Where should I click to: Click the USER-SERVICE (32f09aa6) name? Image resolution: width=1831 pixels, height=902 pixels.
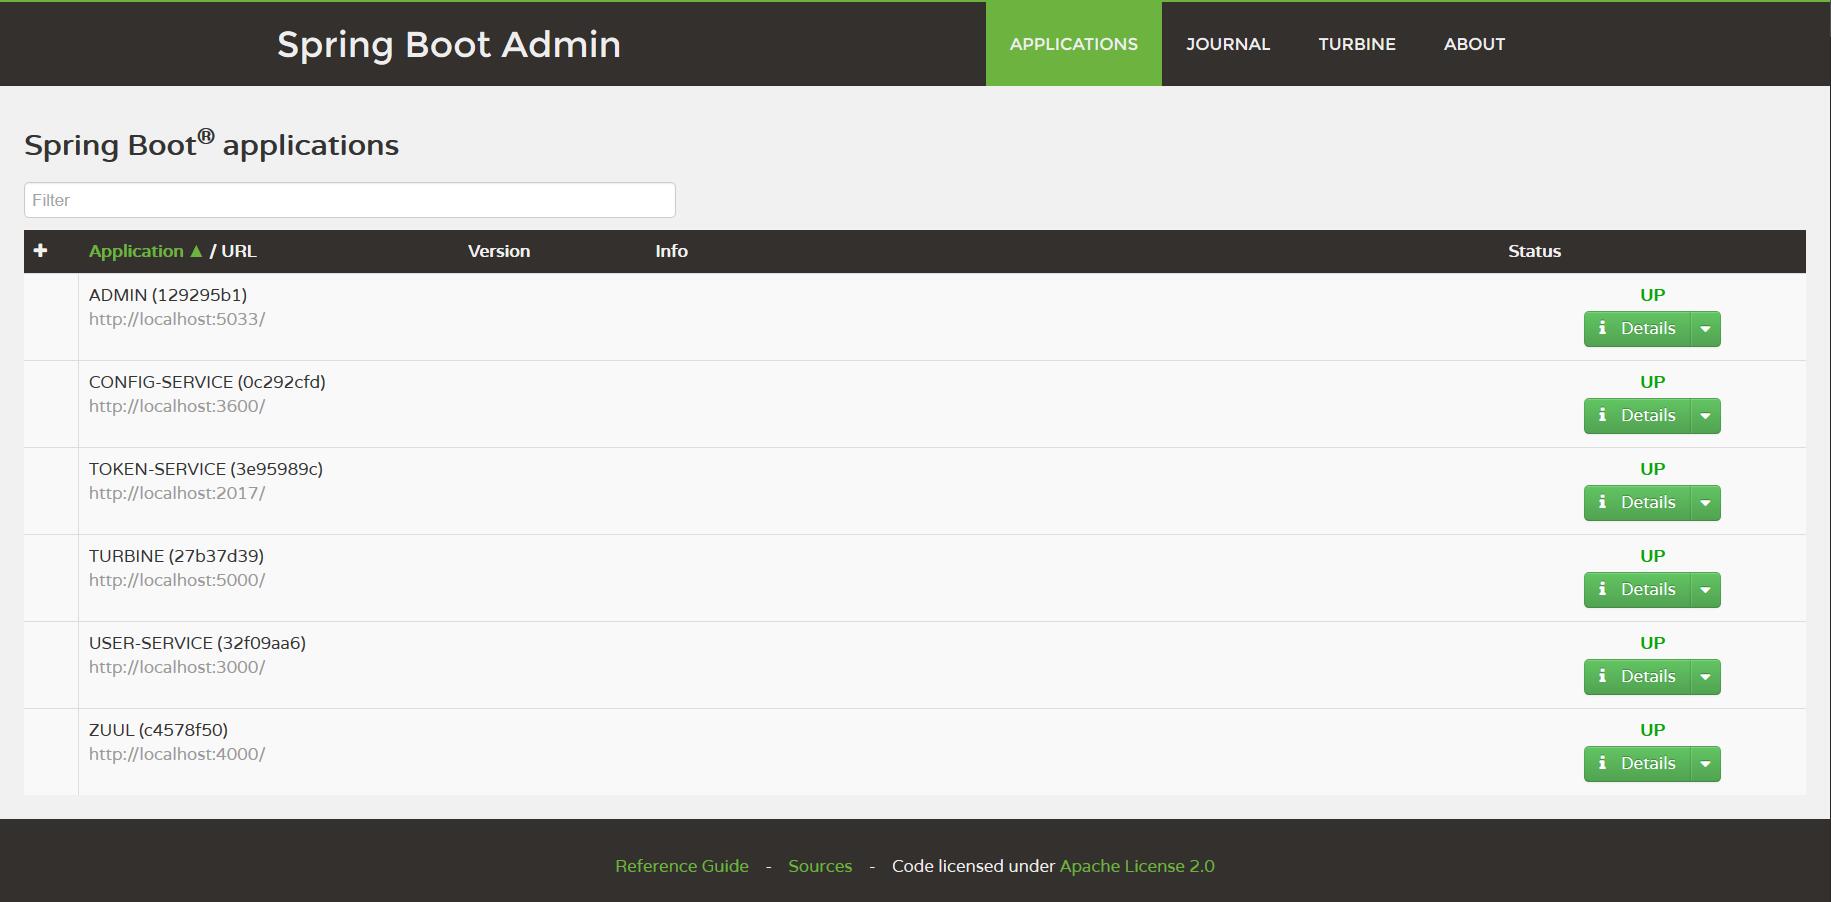pyautogui.click(x=197, y=643)
